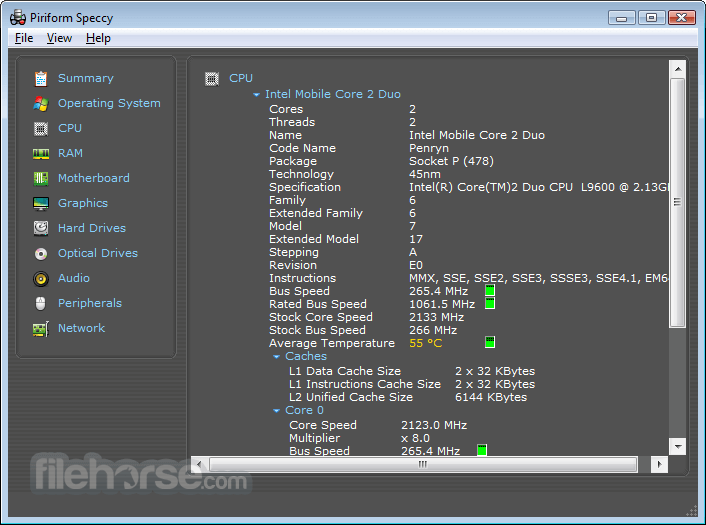This screenshot has height=525, width=706.
Task: Show the RAM section
Action: (70, 154)
